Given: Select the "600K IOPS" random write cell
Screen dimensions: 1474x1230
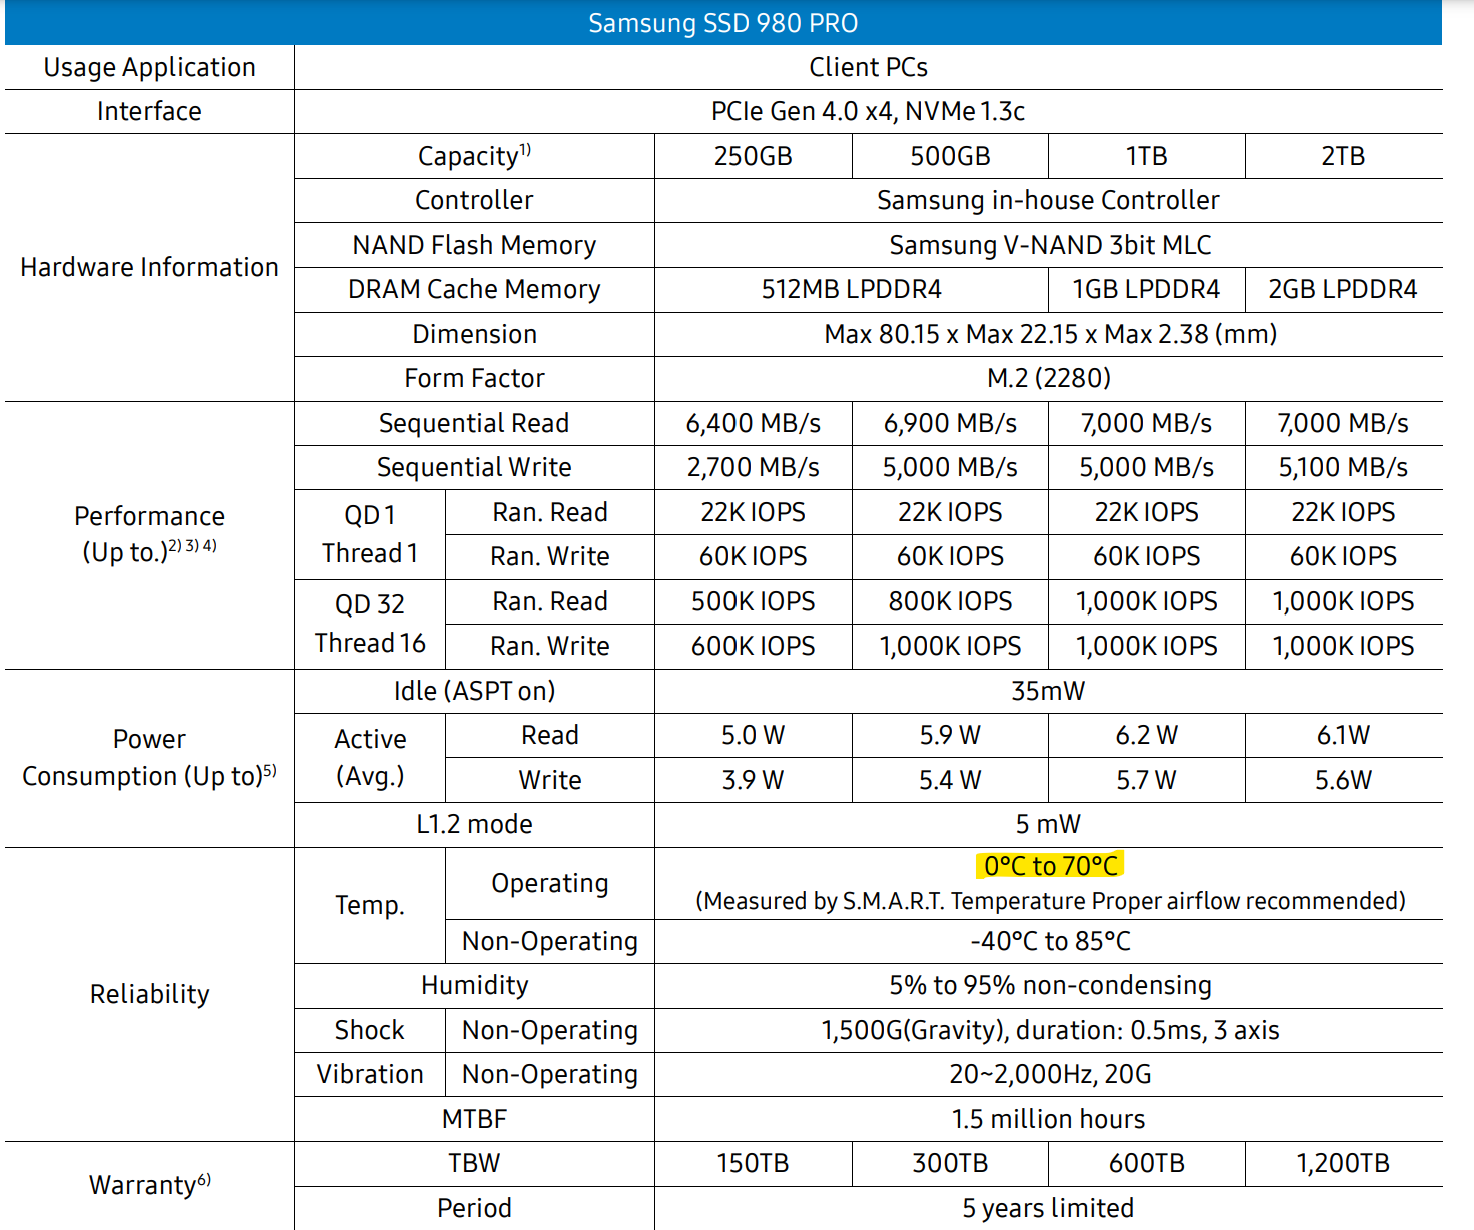Looking at the screenshot, I should pos(753,646).
